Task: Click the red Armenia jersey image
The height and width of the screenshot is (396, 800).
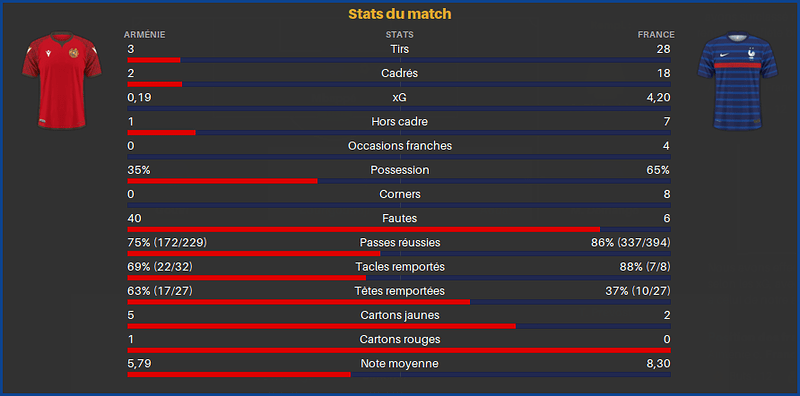Action: click(x=62, y=81)
